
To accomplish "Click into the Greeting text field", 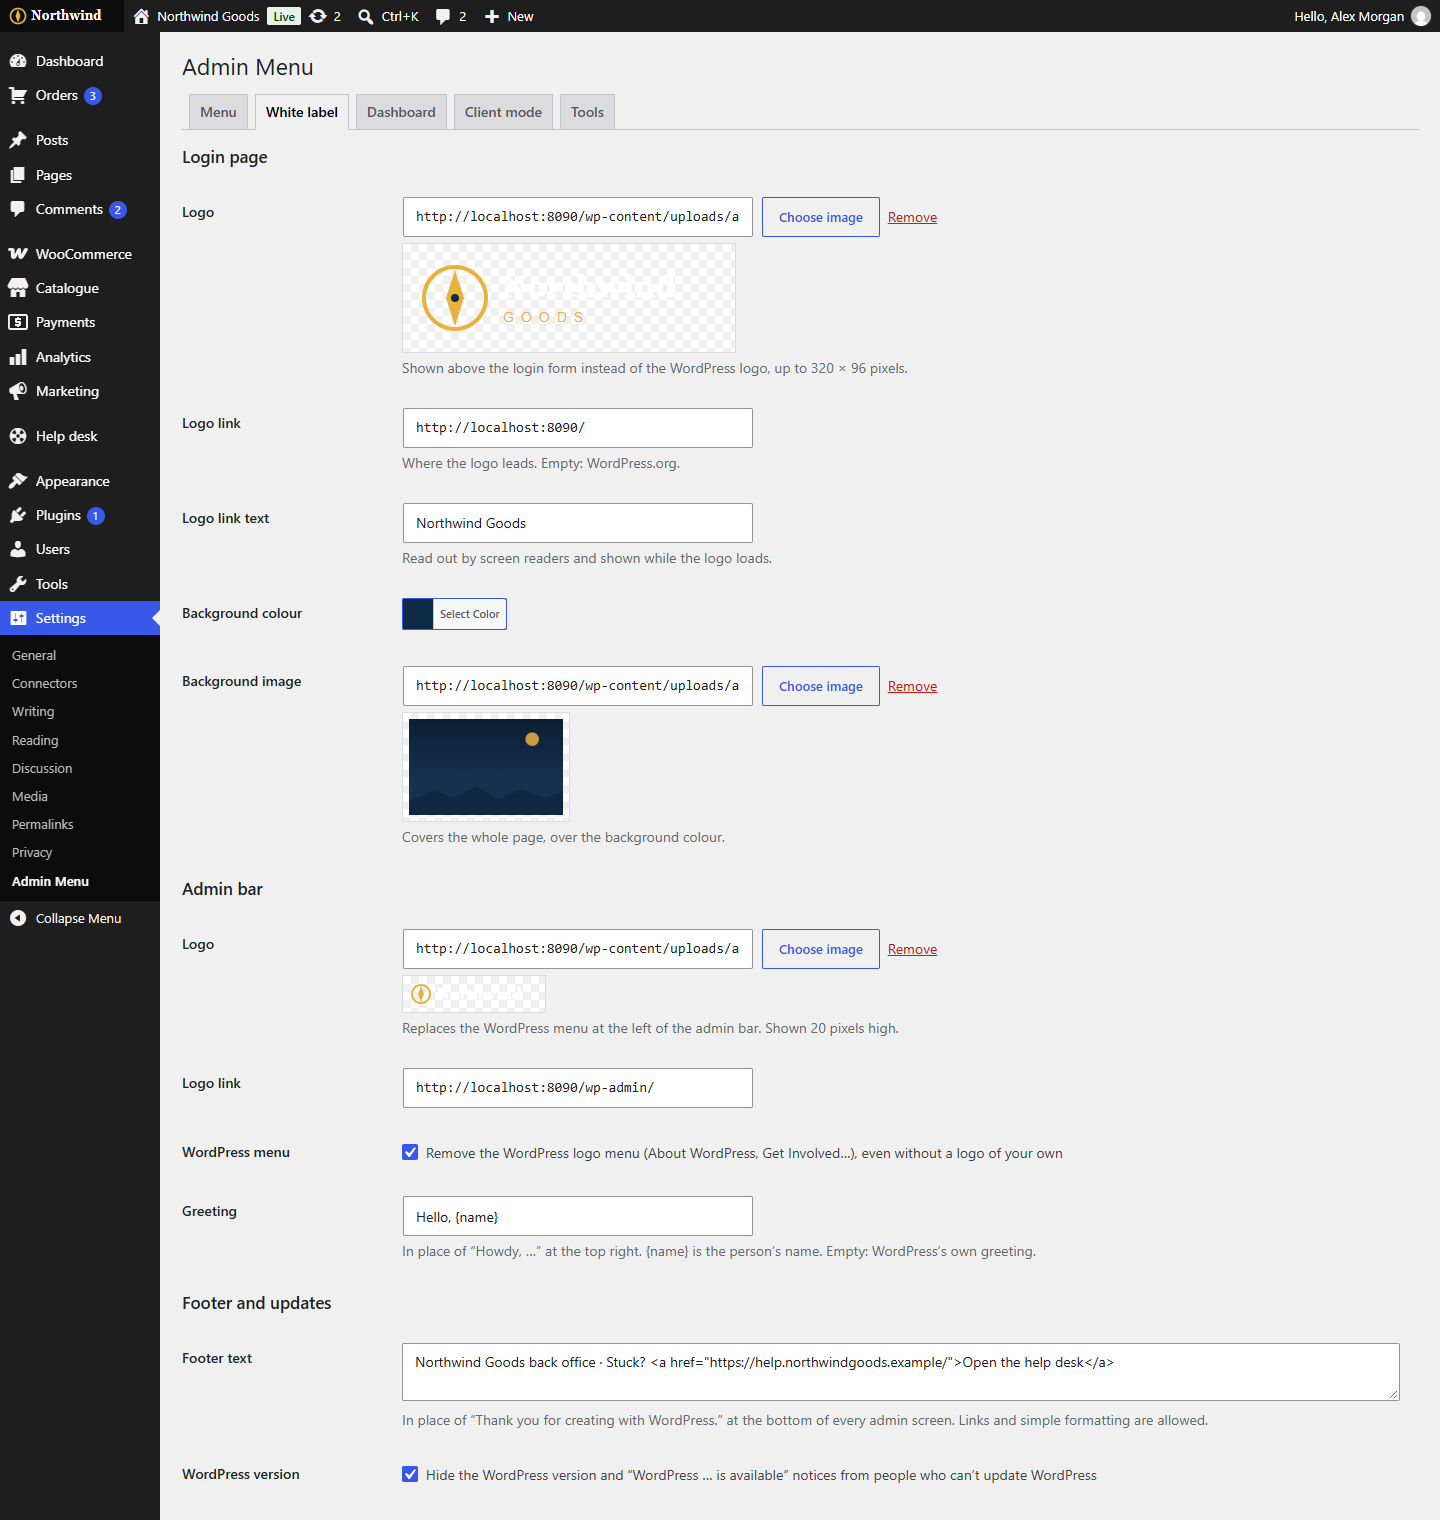I will click(578, 1216).
